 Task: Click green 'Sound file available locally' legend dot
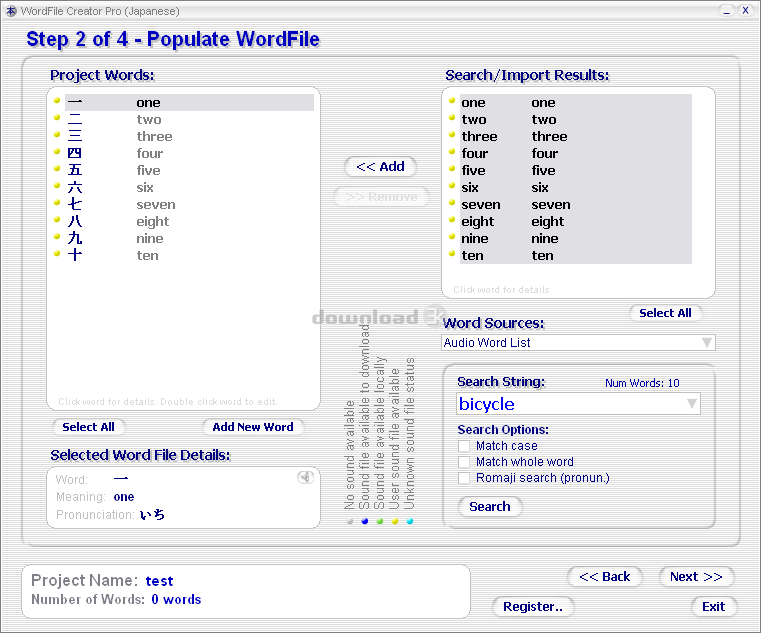click(380, 521)
